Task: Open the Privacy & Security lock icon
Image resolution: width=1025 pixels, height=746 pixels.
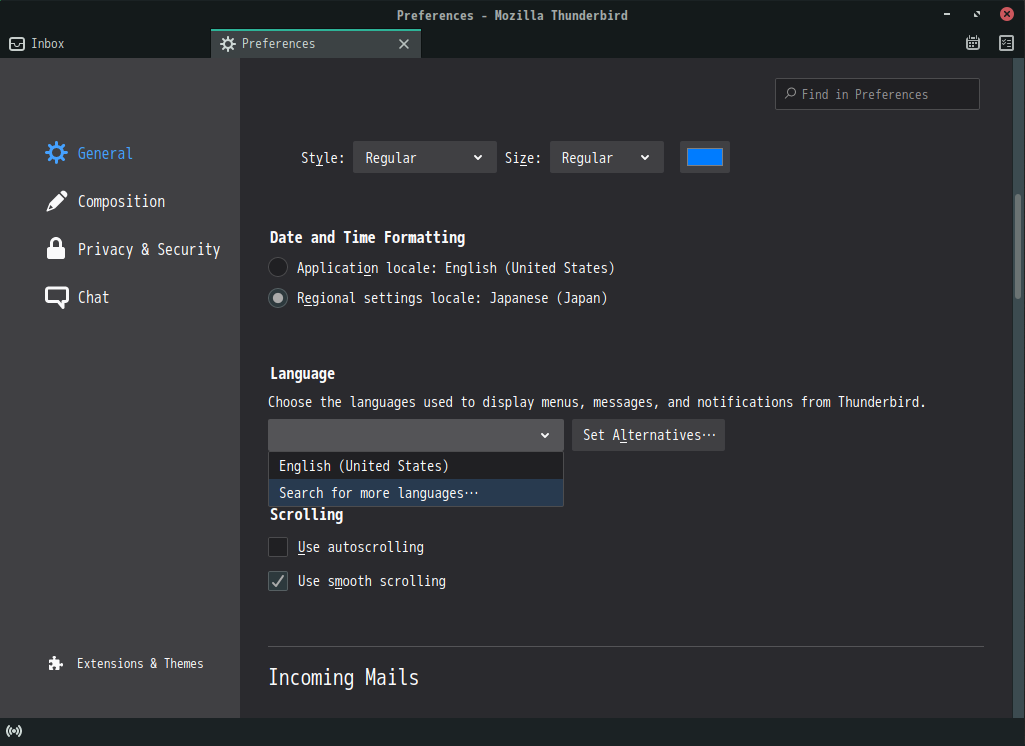Action: (56, 249)
